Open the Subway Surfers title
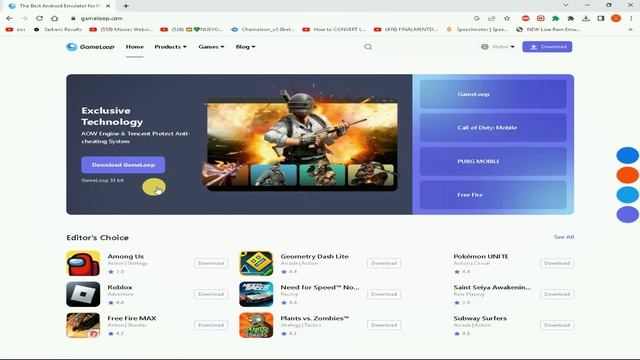Image resolution: width=640 pixels, height=360 pixels. [480, 318]
